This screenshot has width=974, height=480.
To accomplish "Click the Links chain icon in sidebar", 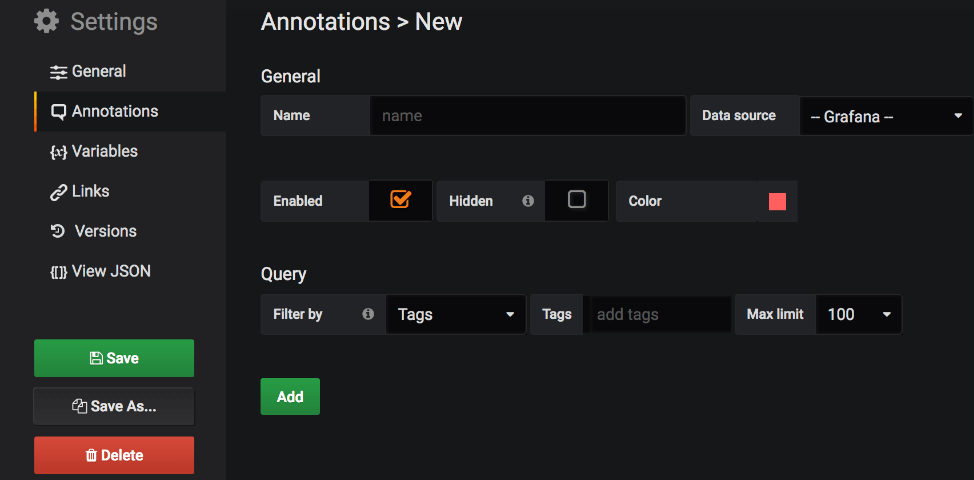I will (x=59, y=192).
